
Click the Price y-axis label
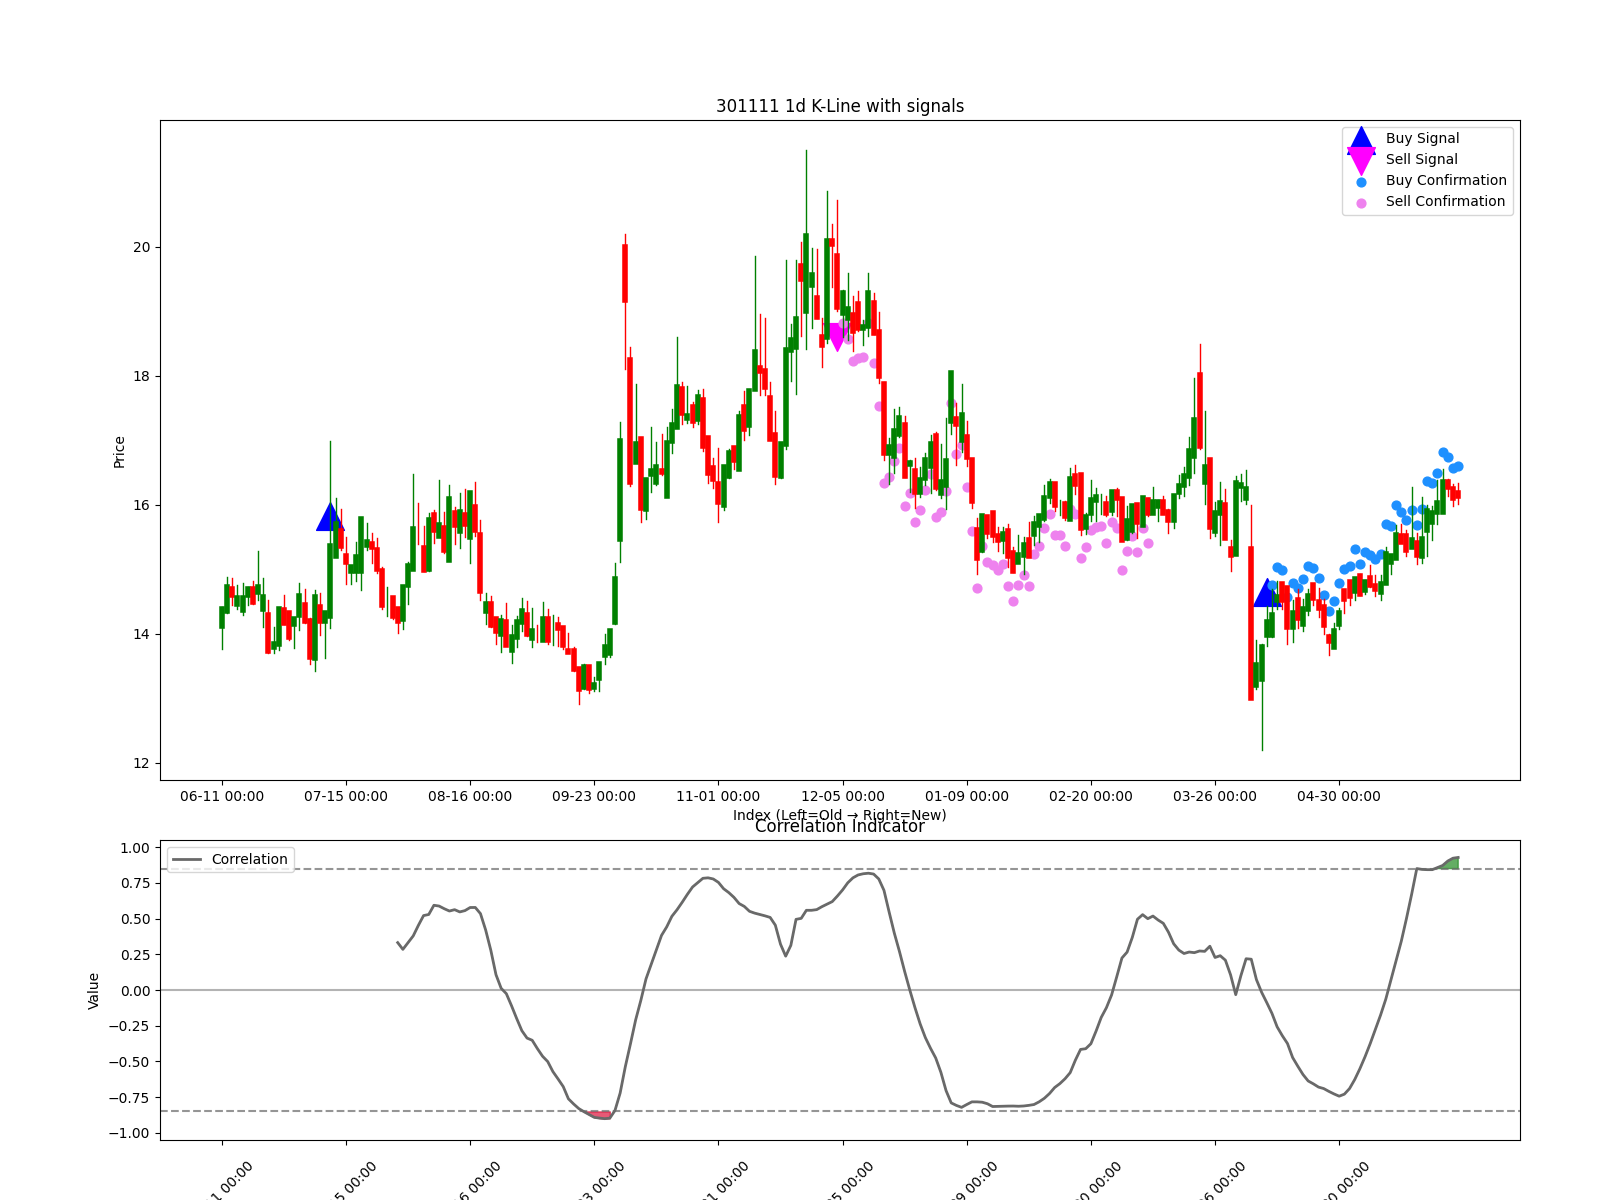(119, 451)
